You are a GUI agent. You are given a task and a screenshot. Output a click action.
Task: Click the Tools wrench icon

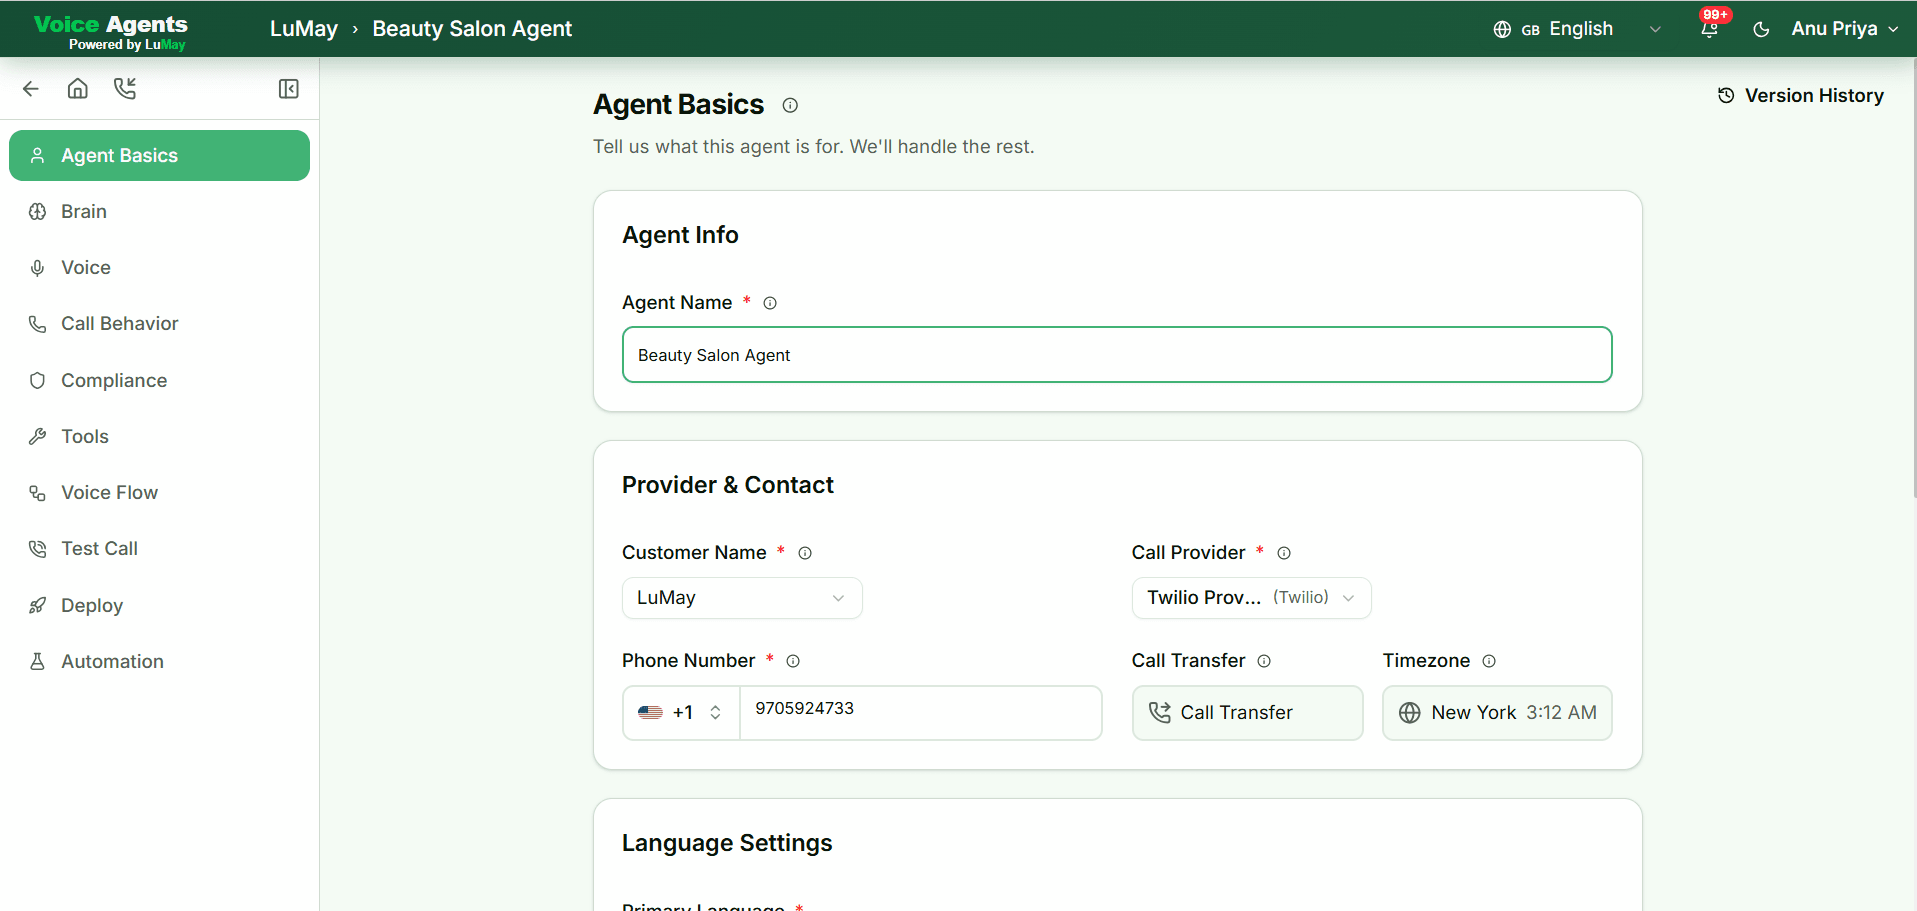(x=38, y=436)
